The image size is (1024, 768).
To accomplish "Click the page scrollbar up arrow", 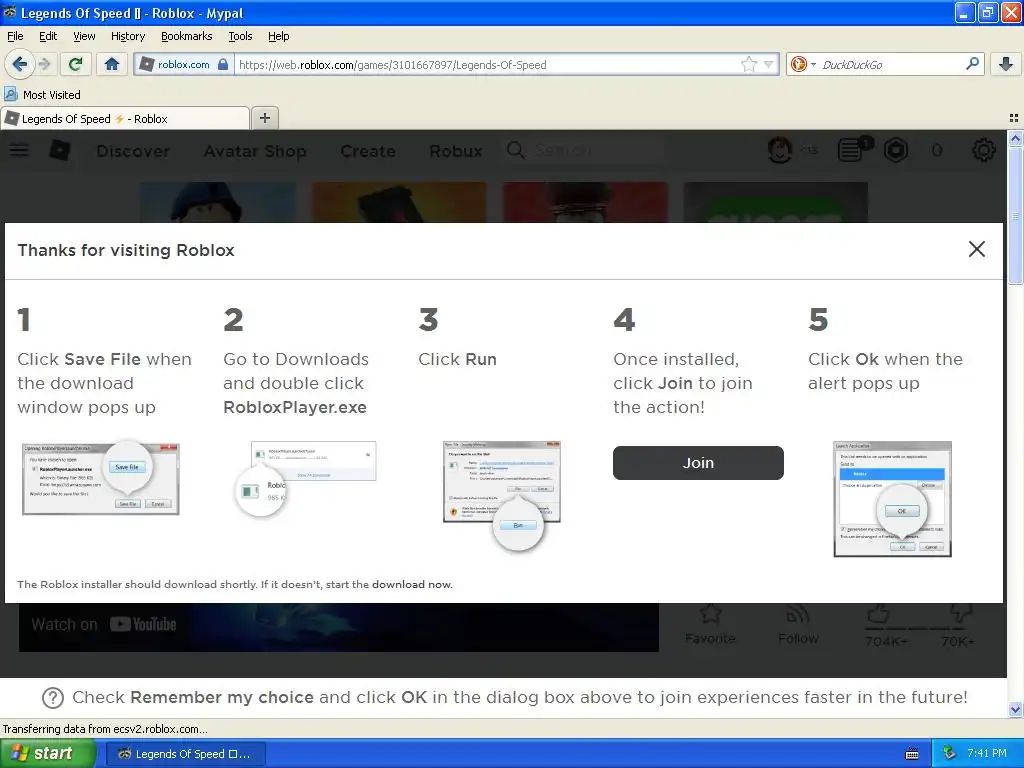I will click(x=1015, y=138).
